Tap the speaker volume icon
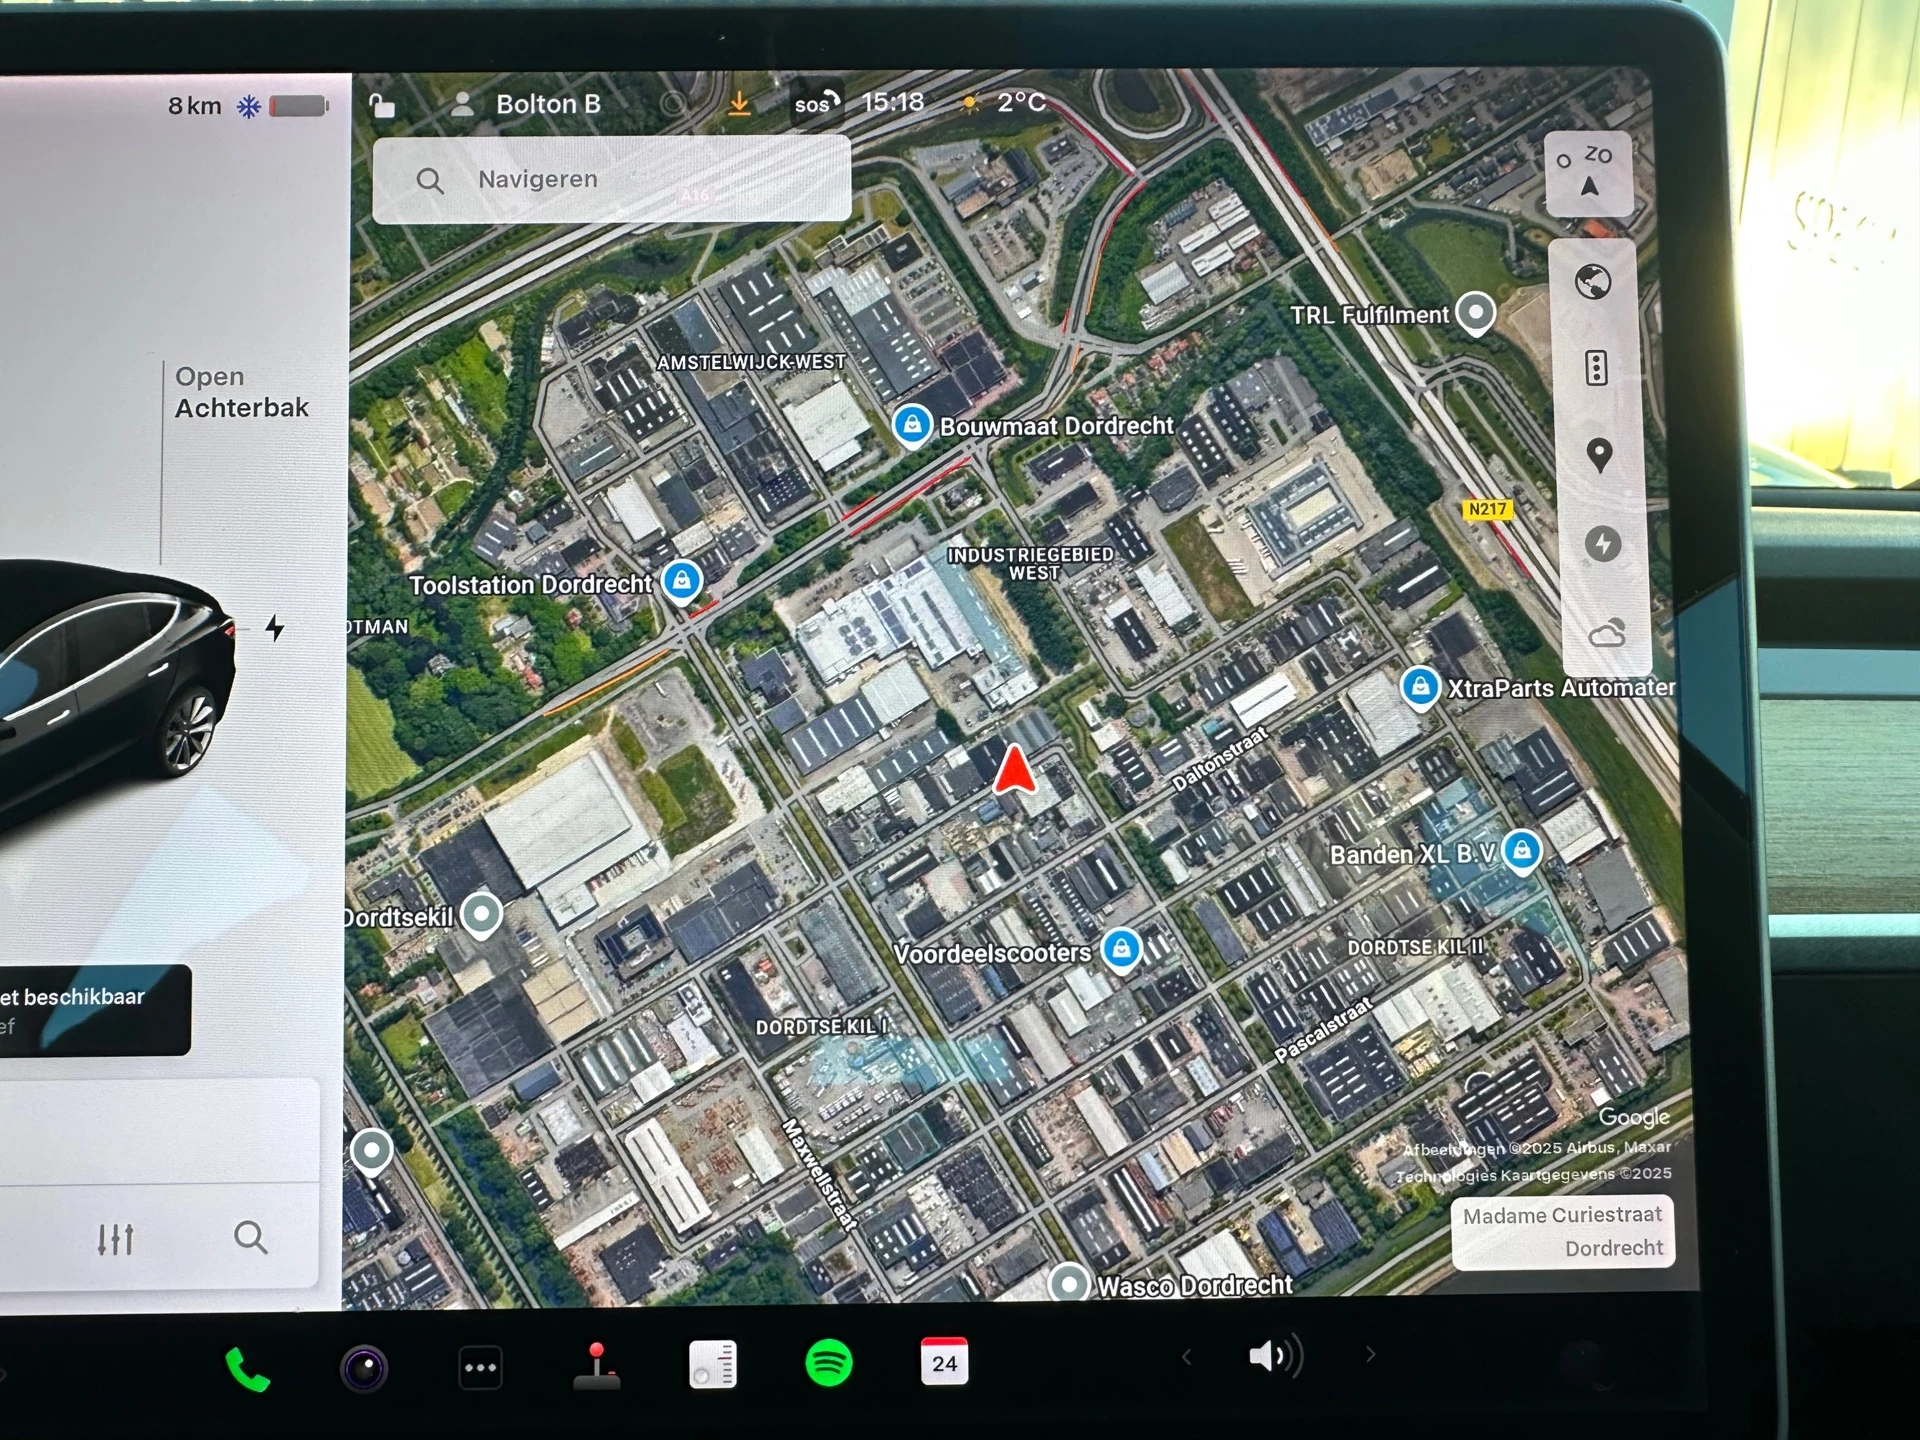The image size is (1920, 1440). point(1274,1356)
